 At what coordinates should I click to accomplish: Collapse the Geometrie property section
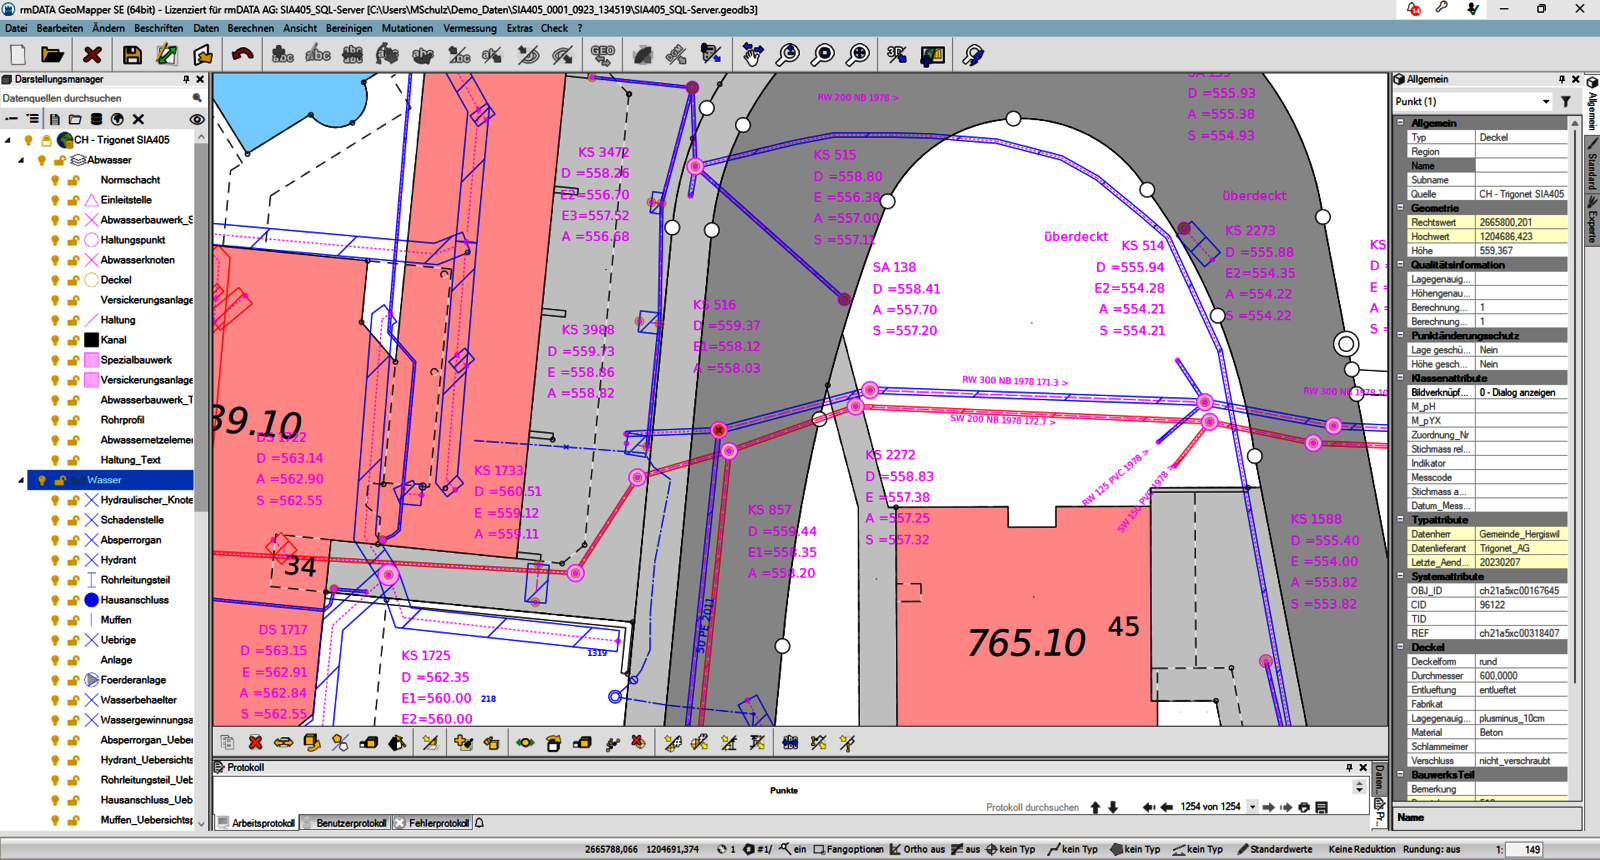pos(1400,208)
